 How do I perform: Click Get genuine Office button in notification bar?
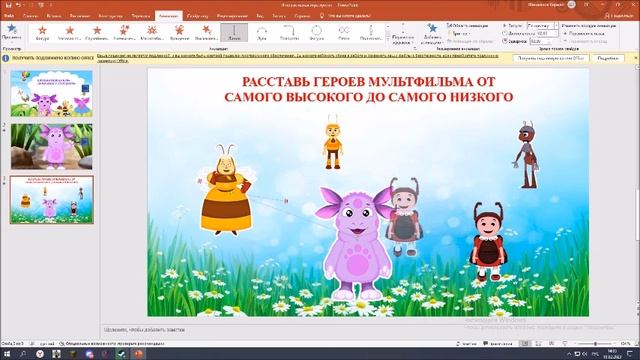551,58
